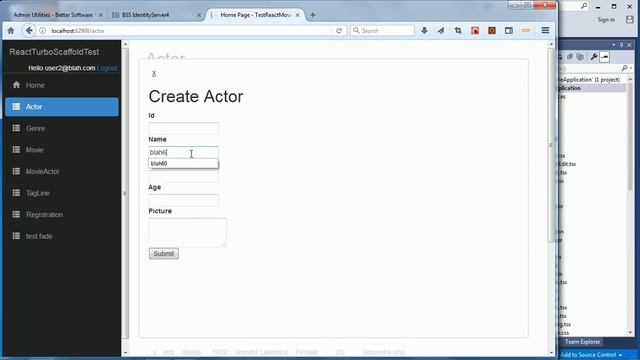The image size is (640, 360).
Task: Open a new browser tab with plus icon
Action: tap(313, 15)
